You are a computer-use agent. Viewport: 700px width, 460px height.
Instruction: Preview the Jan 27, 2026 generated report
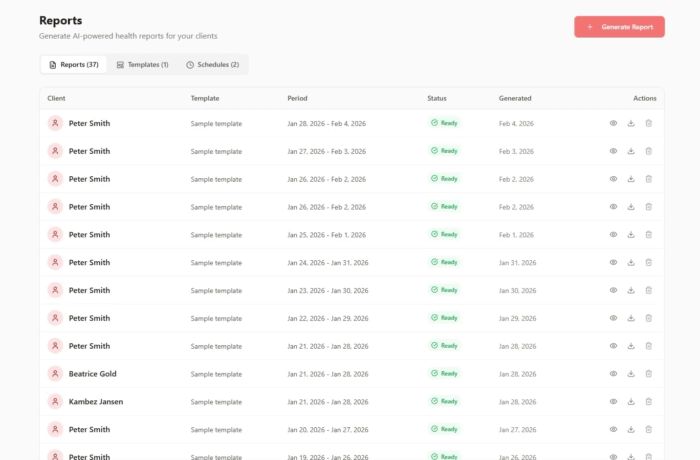pos(613,429)
